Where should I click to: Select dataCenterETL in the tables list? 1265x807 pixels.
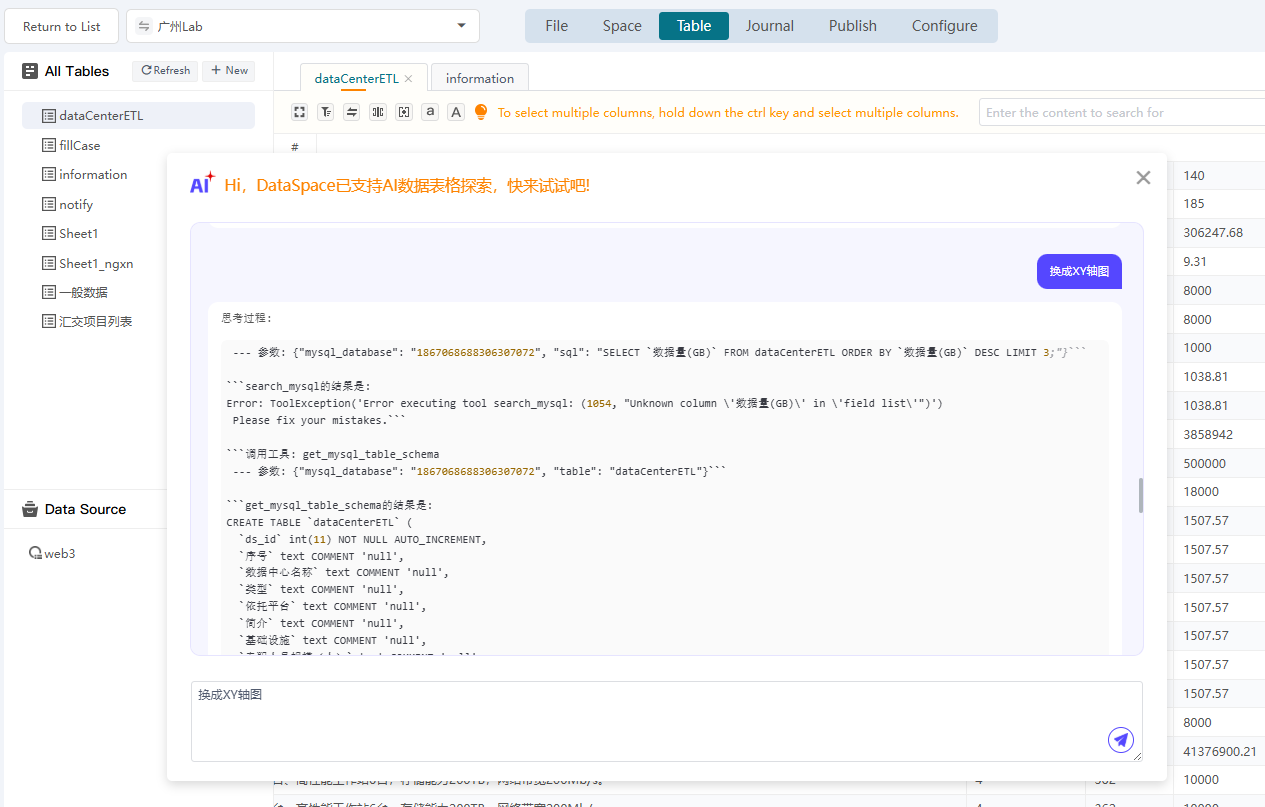coord(138,116)
